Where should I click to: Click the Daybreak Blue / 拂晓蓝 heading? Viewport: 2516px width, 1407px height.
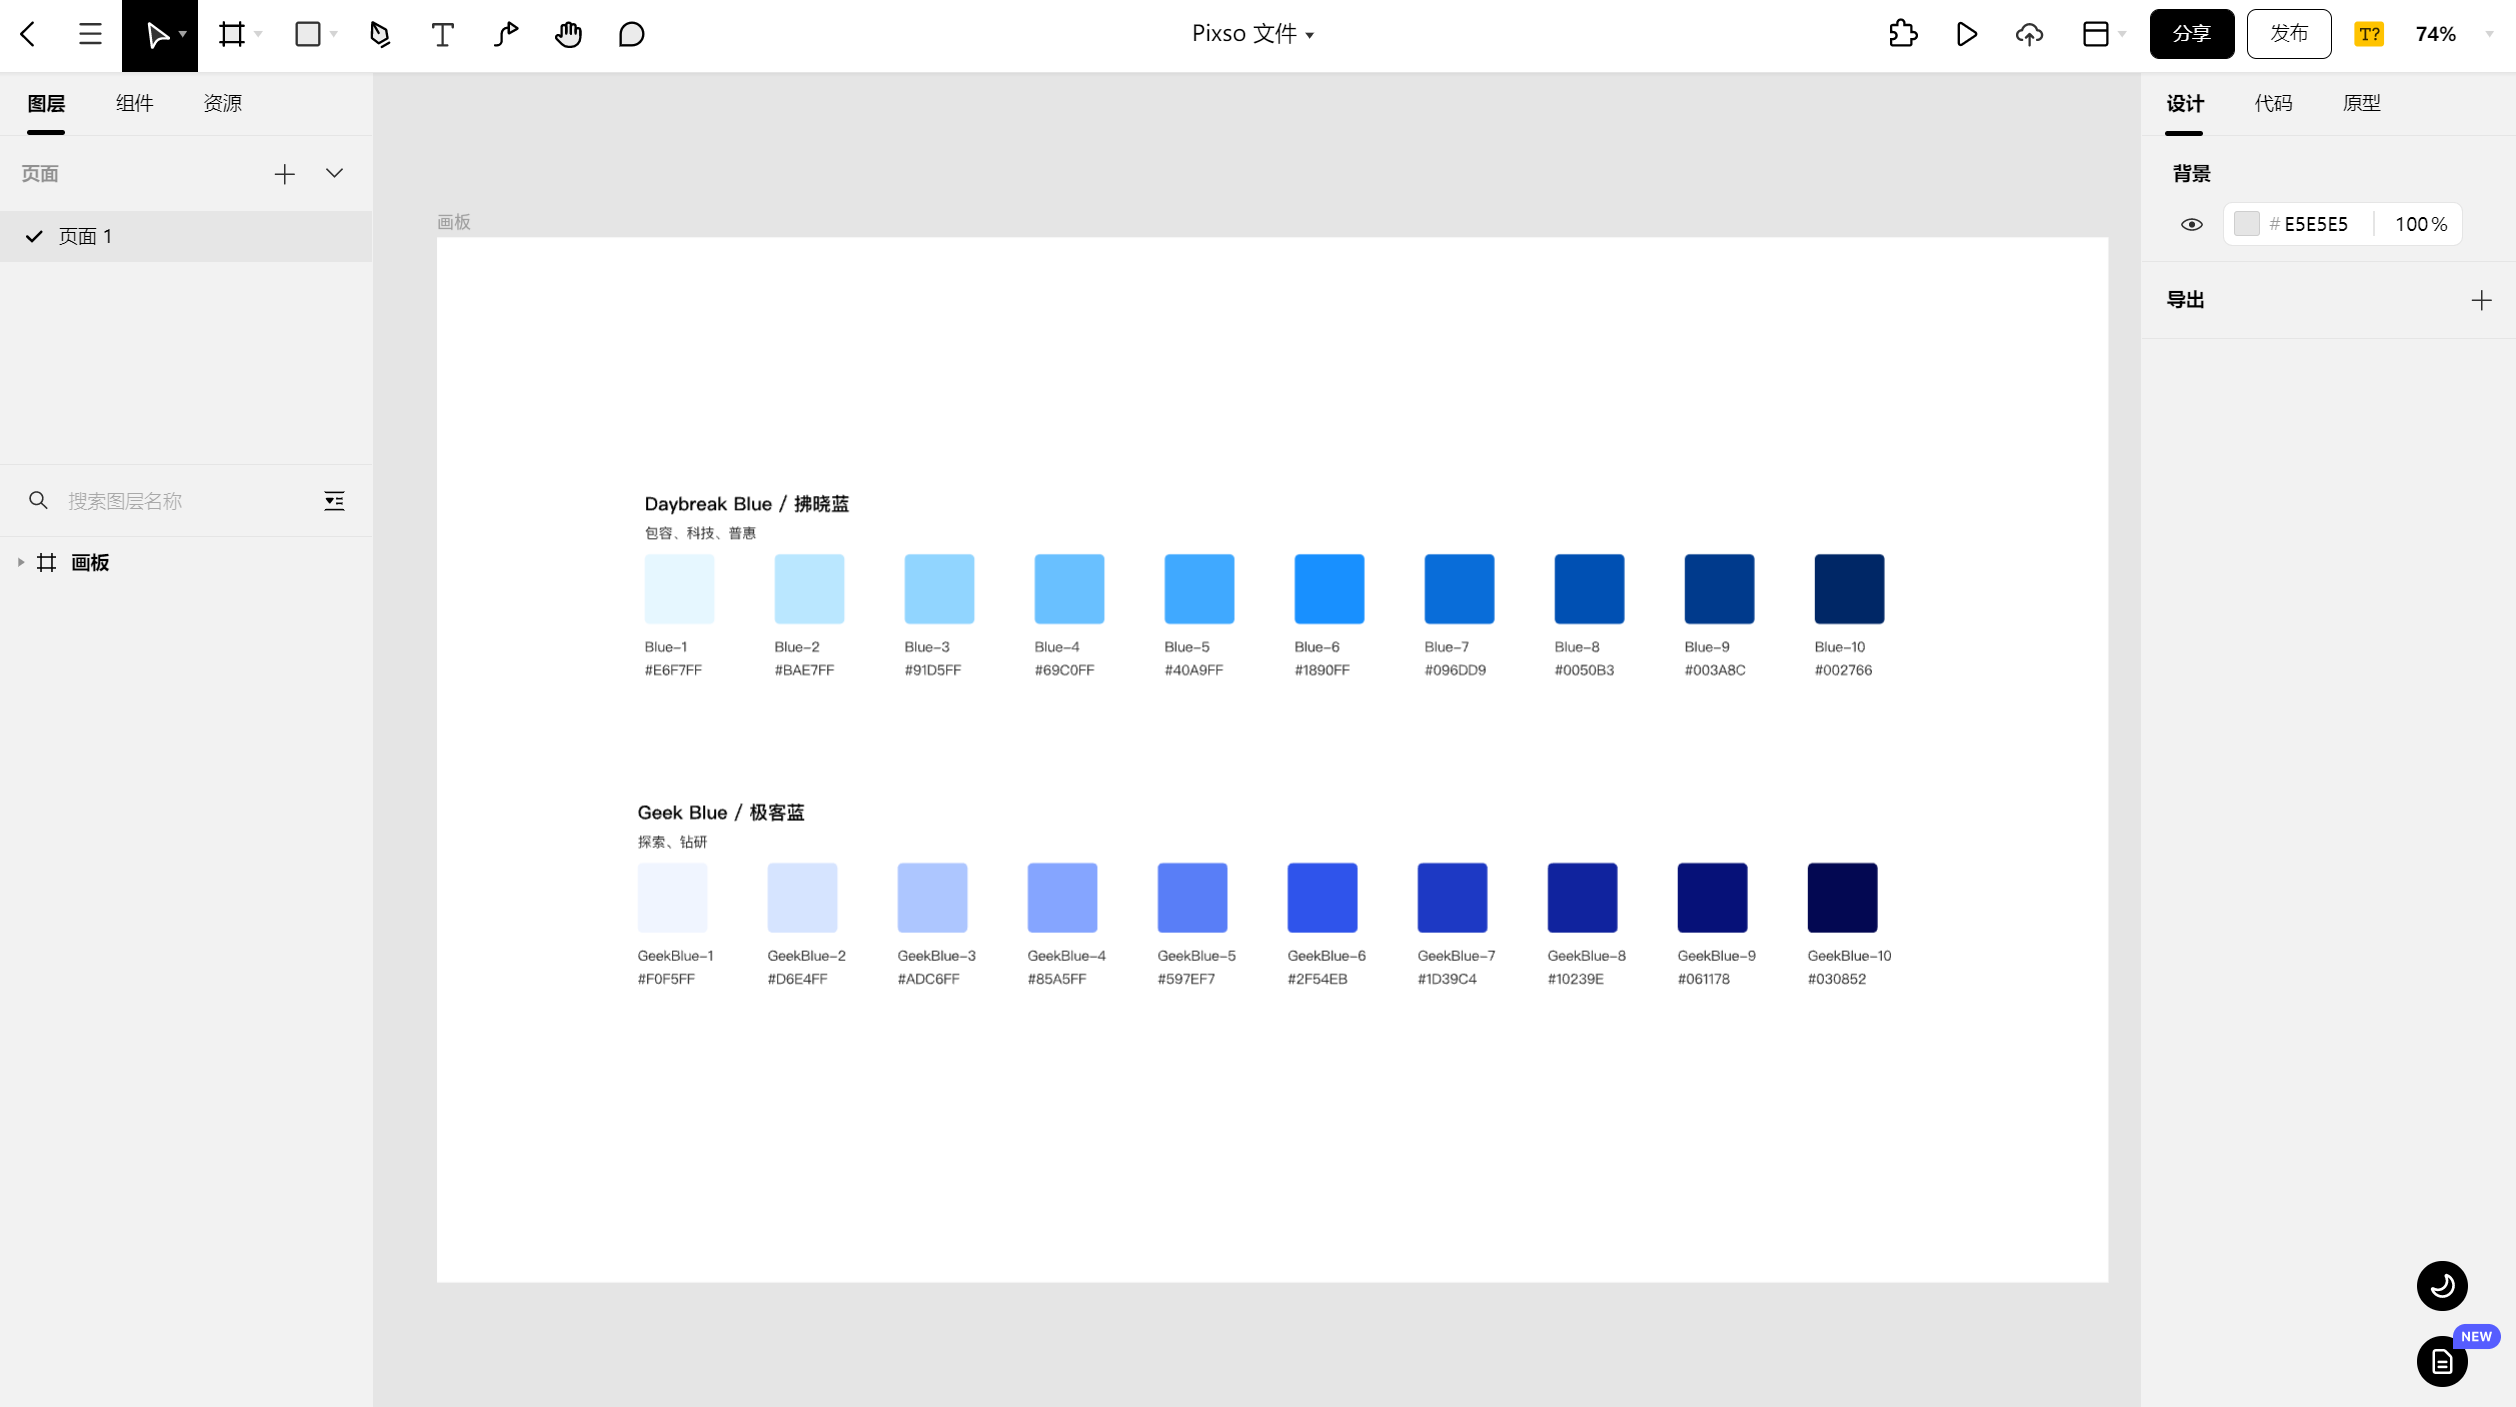[x=746, y=504]
